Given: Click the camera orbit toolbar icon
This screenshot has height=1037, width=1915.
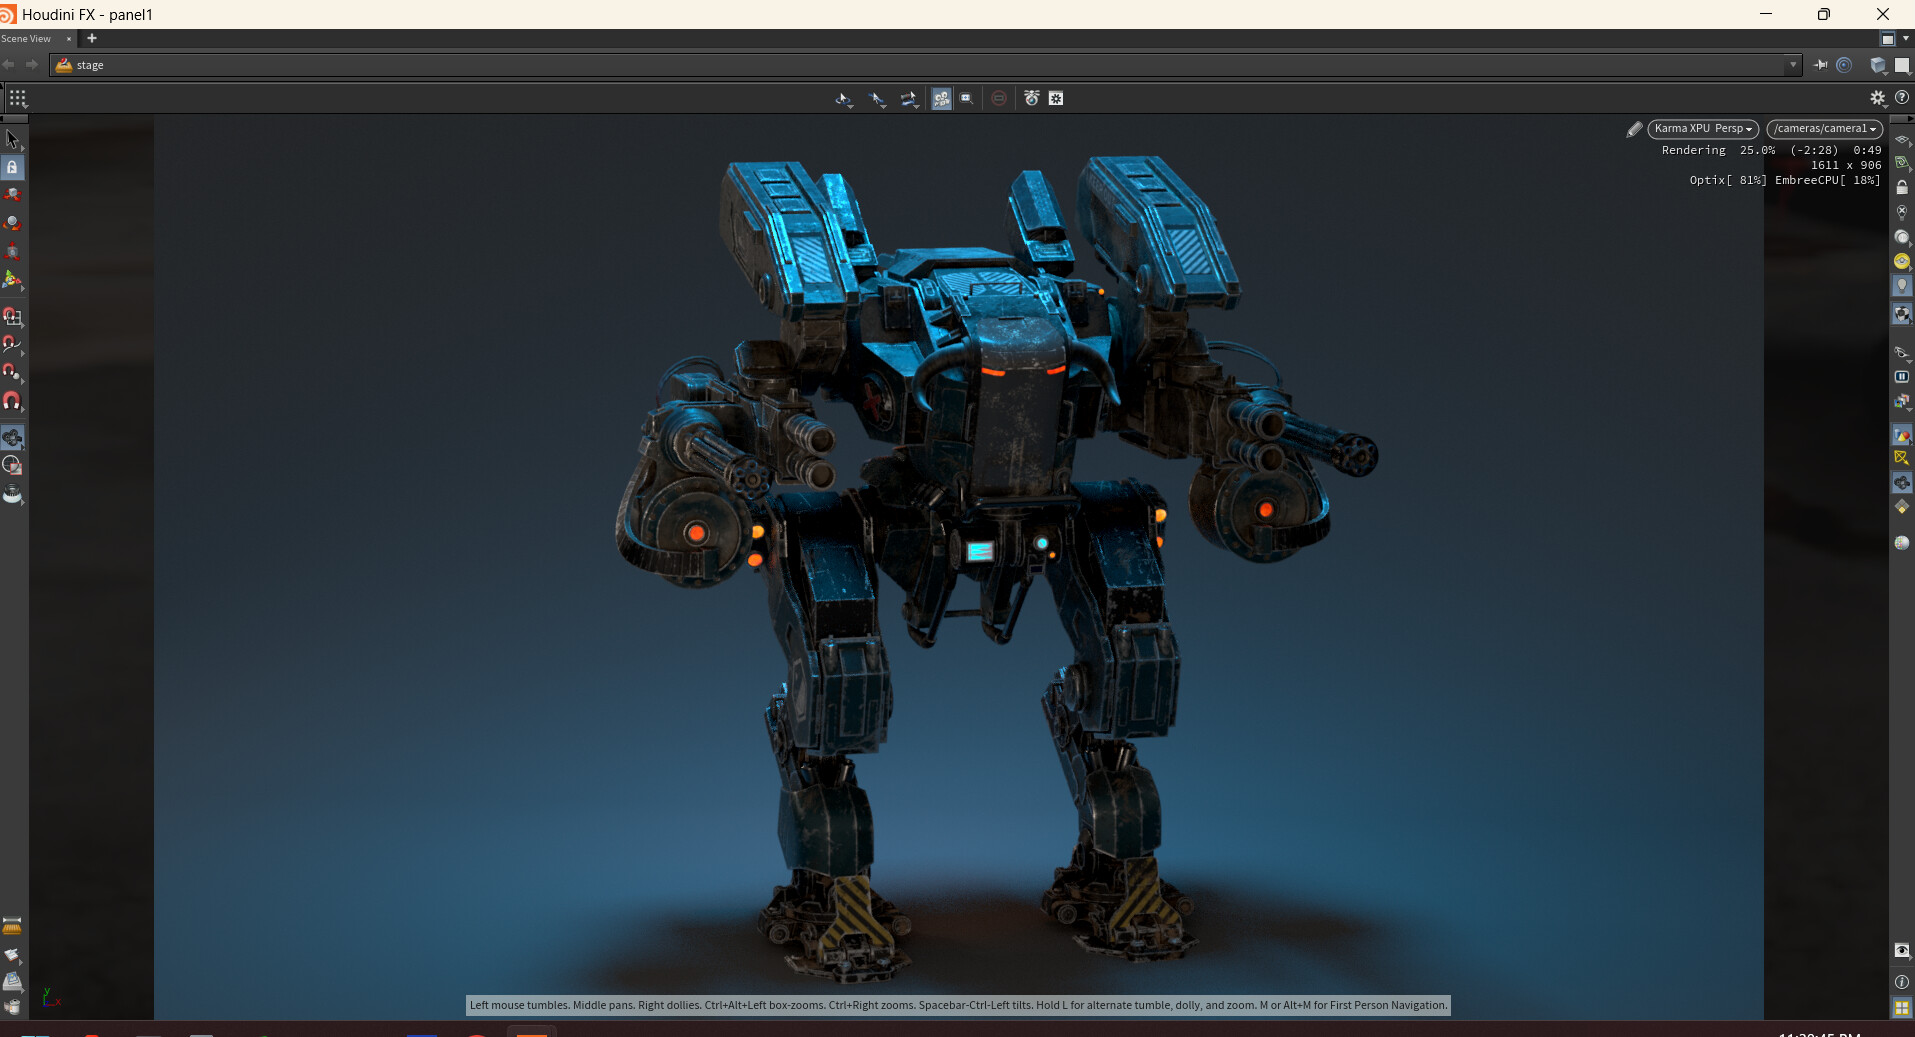Looking at the screenshot, I should click(909, 98).
